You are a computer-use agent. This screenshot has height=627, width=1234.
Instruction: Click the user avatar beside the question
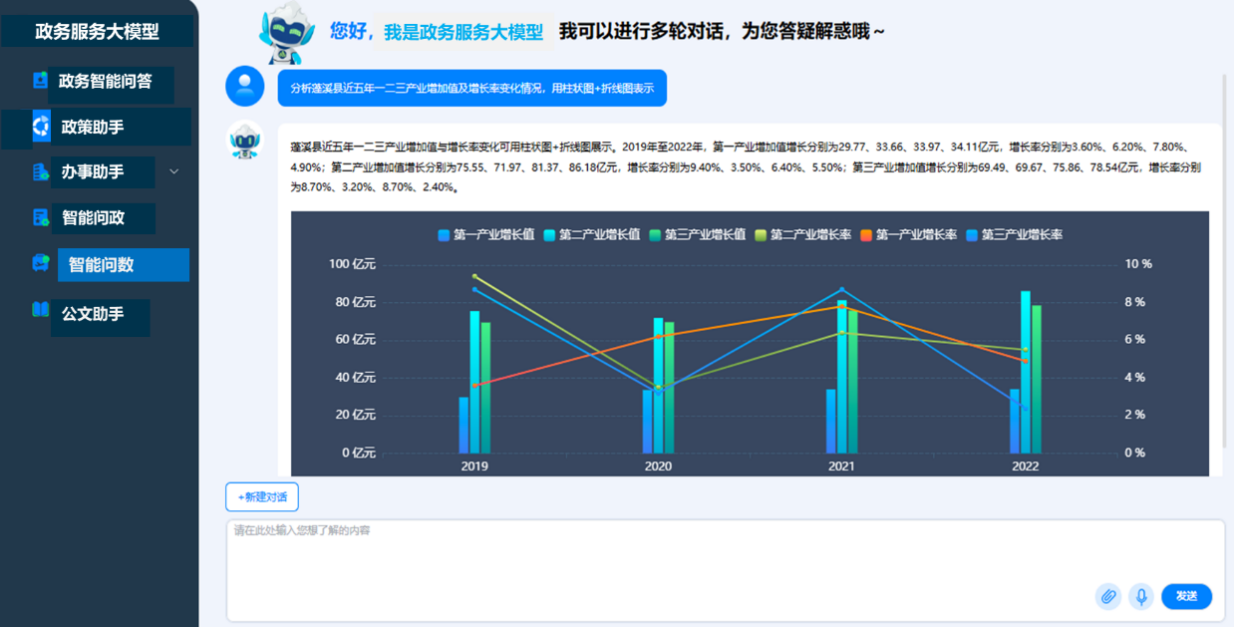coord(245,88)
